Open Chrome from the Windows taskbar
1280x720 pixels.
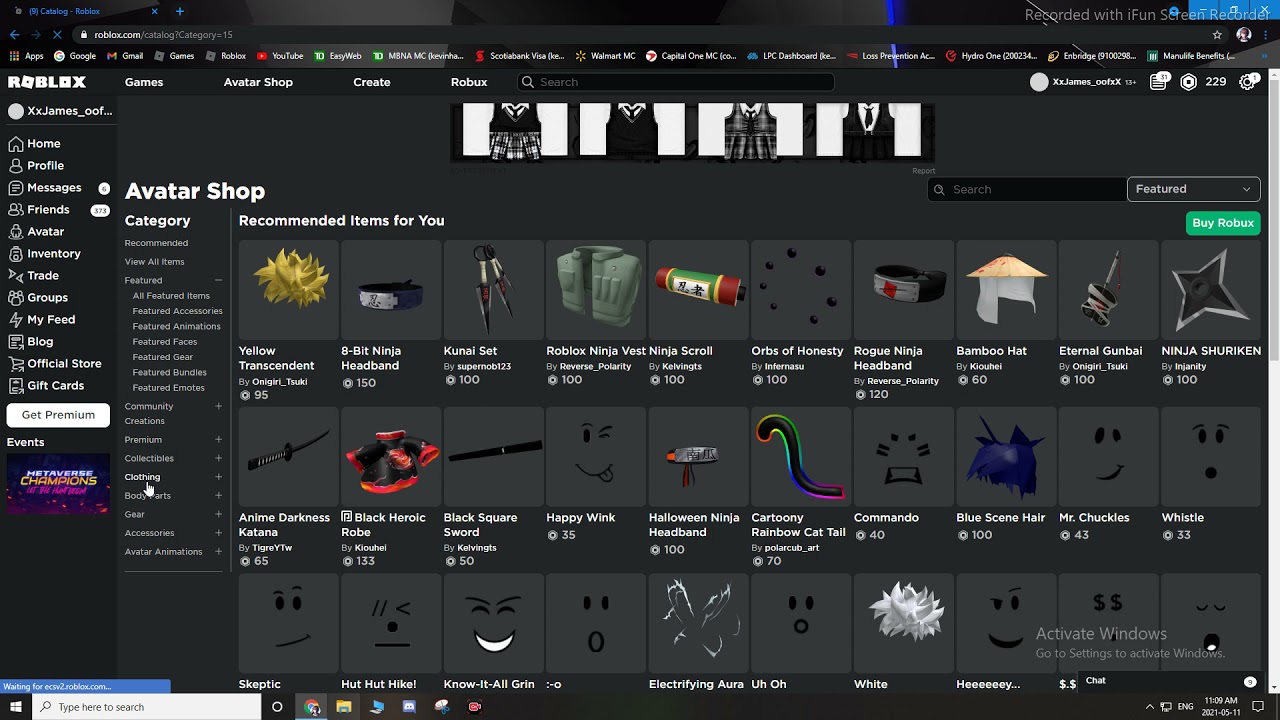(x=312, y=707)
